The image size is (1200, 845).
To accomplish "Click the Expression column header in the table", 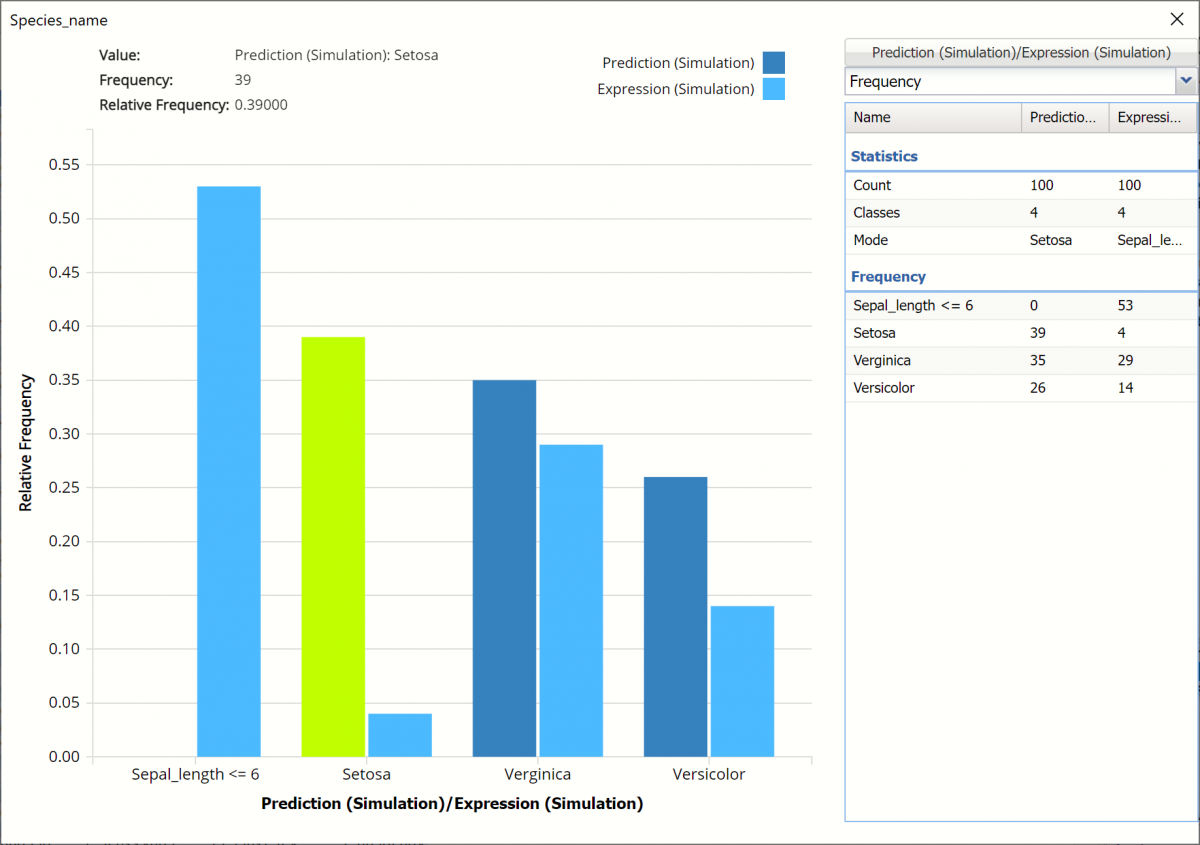I will coord(1151,117).
